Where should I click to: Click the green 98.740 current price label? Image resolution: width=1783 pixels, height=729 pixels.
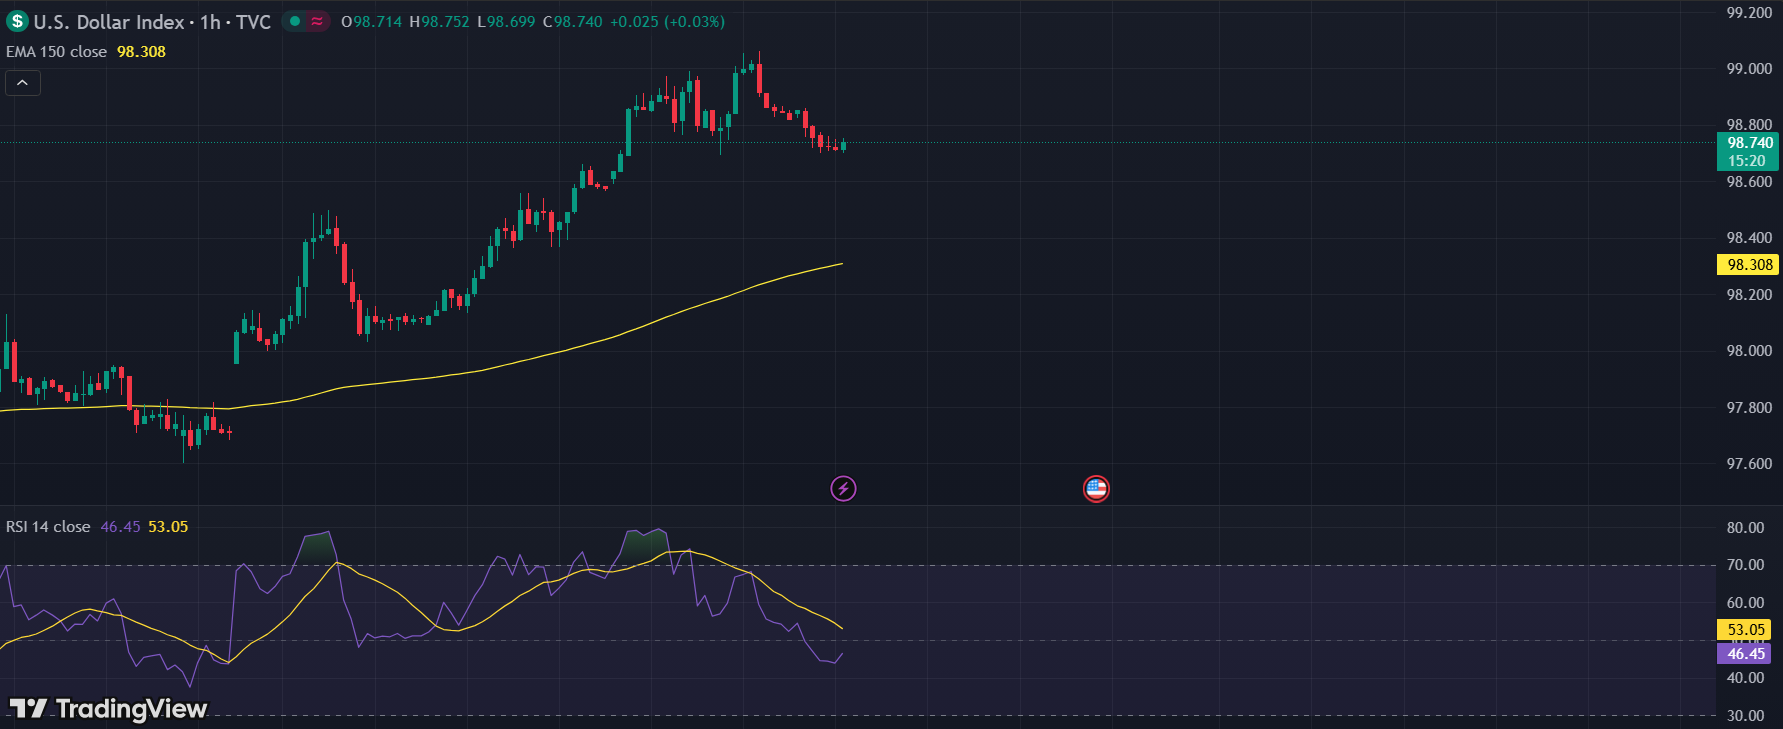coord(1749,143)
